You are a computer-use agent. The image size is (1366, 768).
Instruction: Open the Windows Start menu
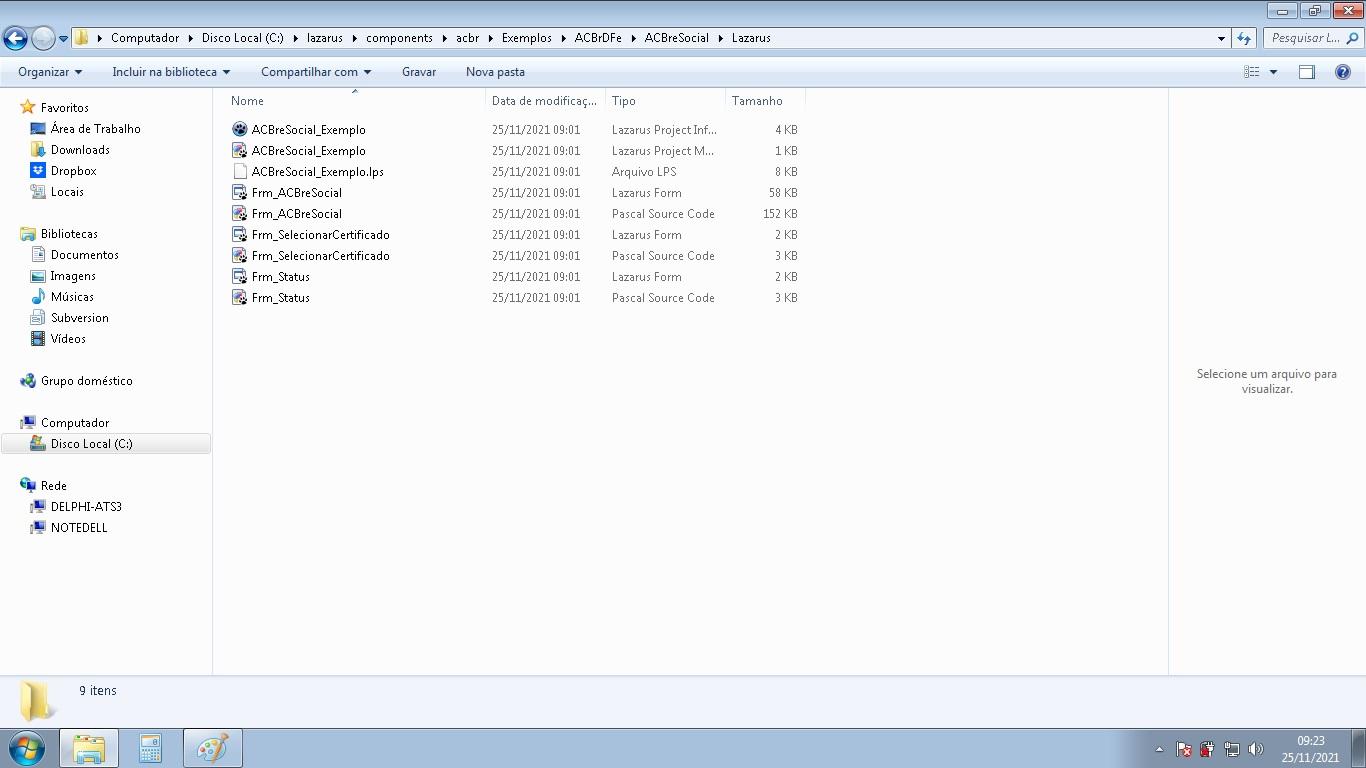(26, 748)
